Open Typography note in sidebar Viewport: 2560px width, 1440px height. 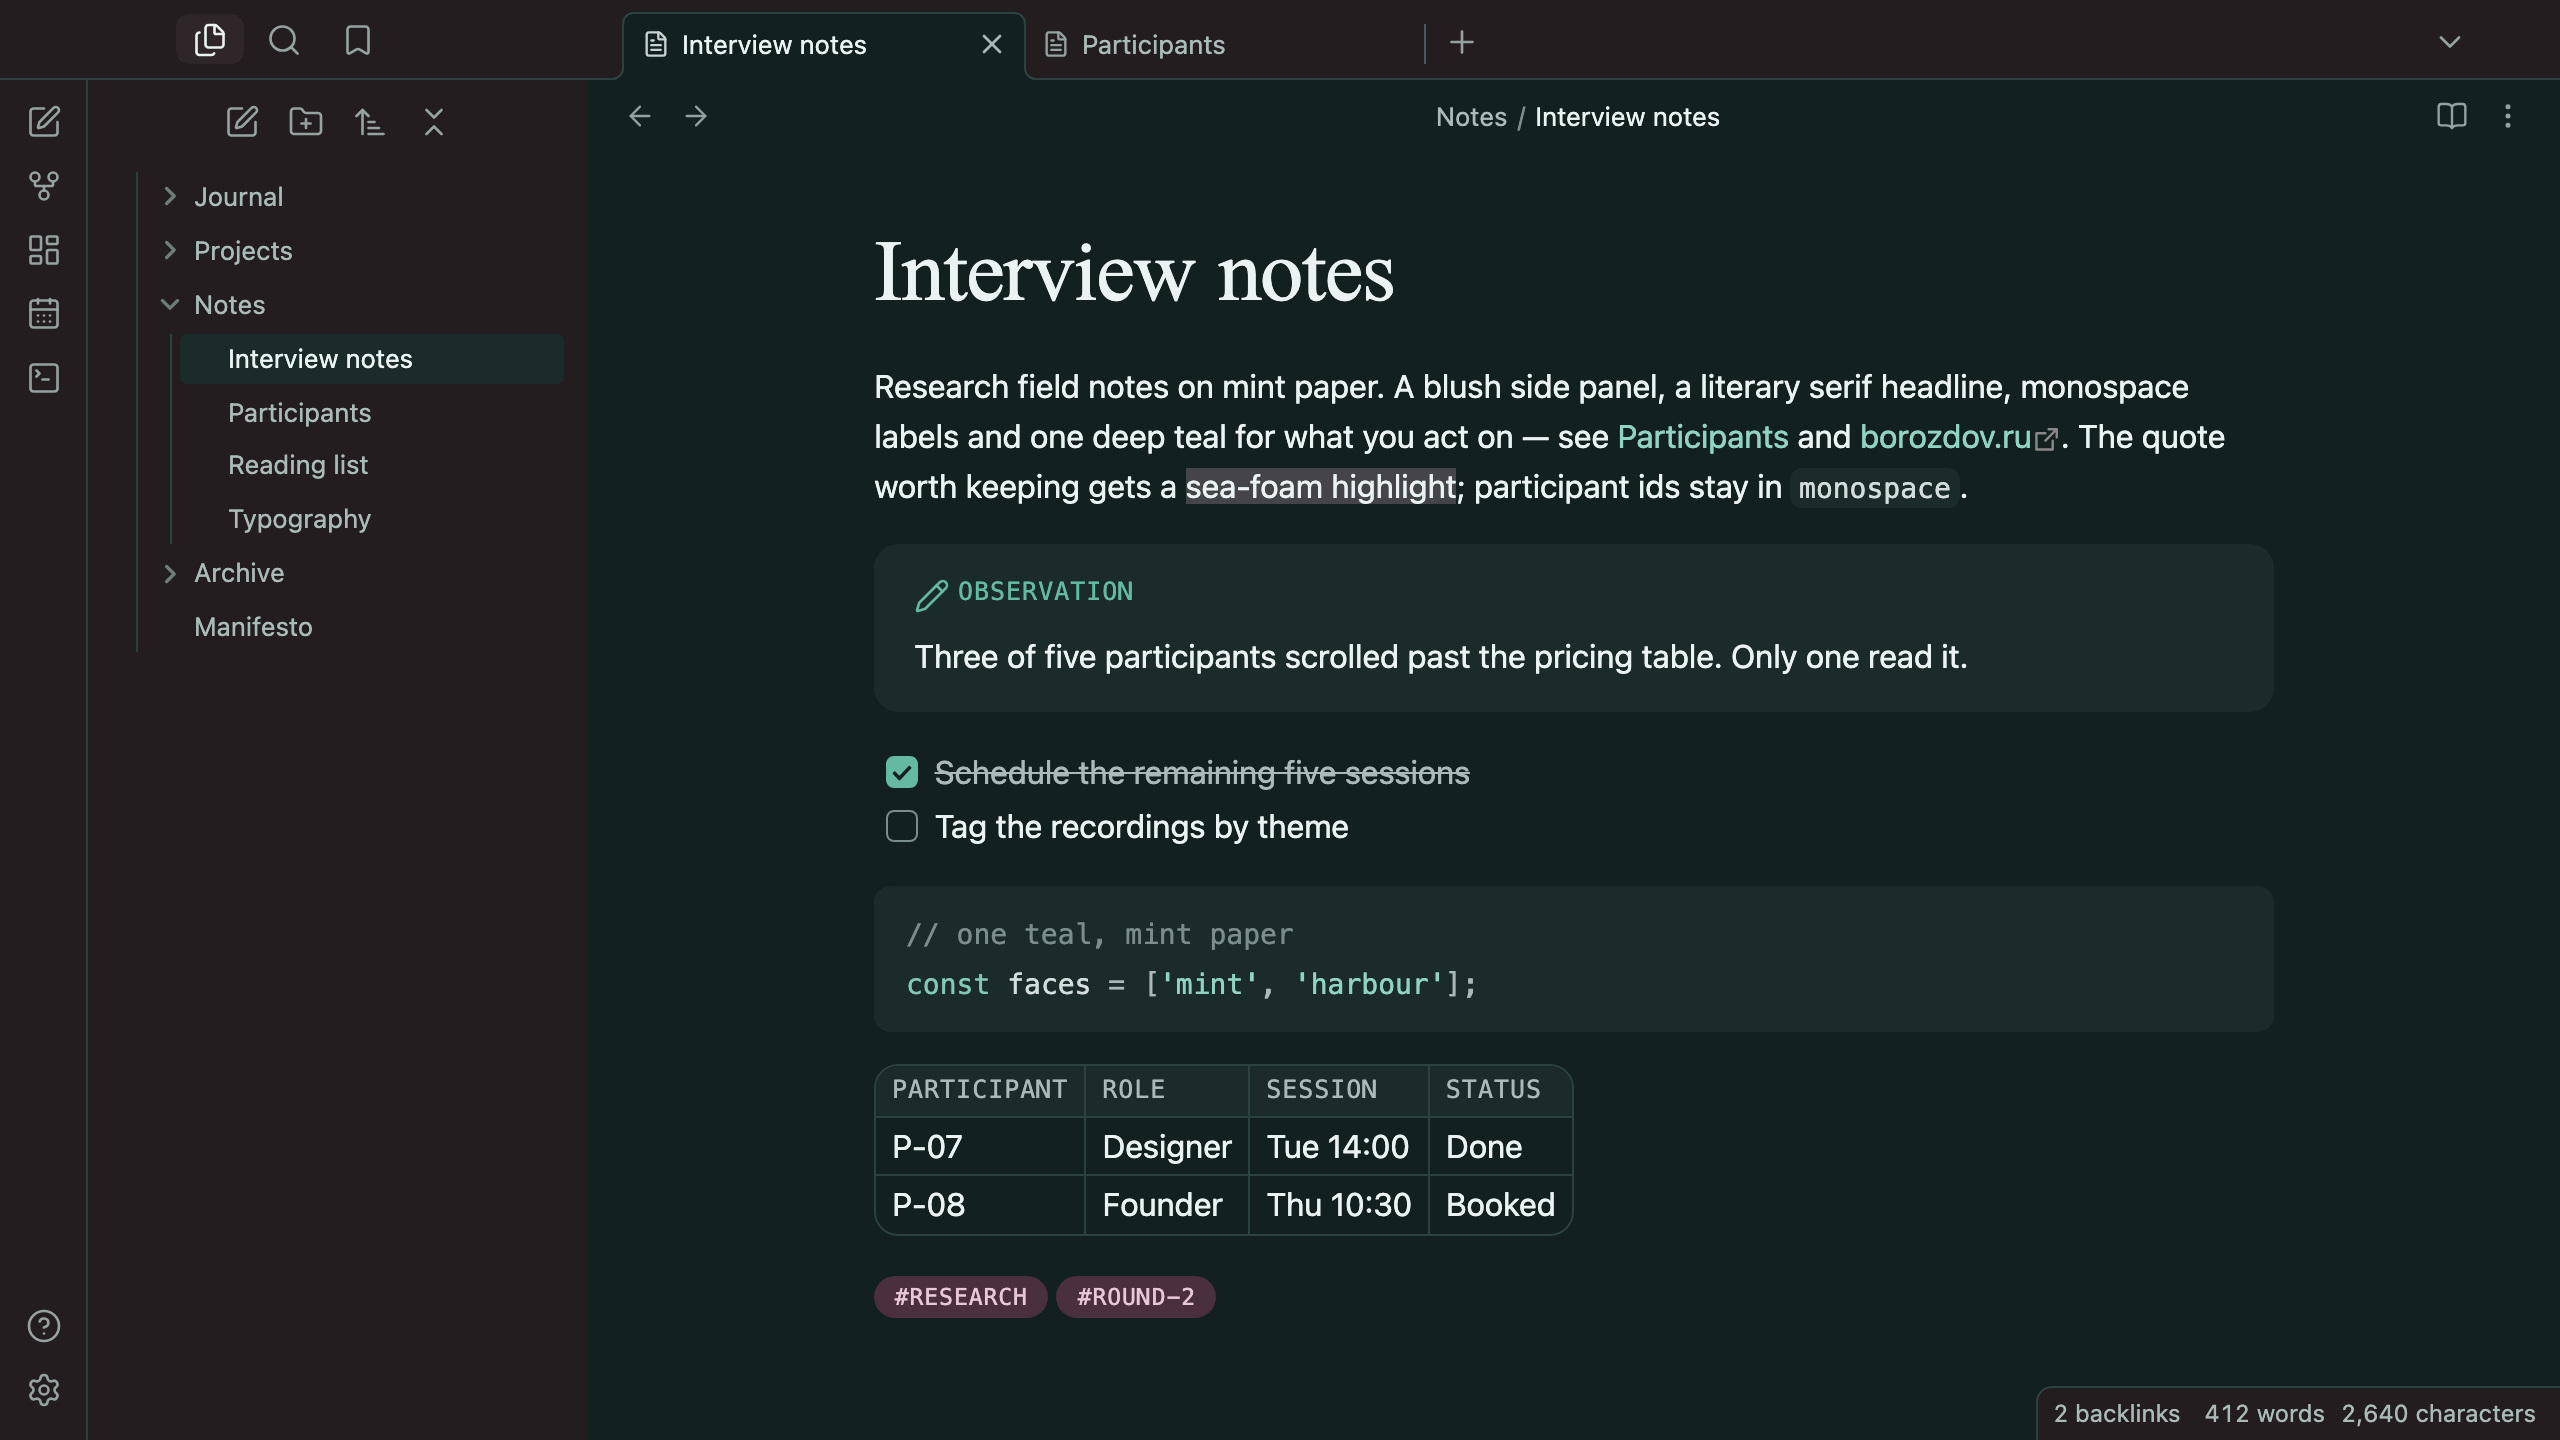tap(372, 519)
